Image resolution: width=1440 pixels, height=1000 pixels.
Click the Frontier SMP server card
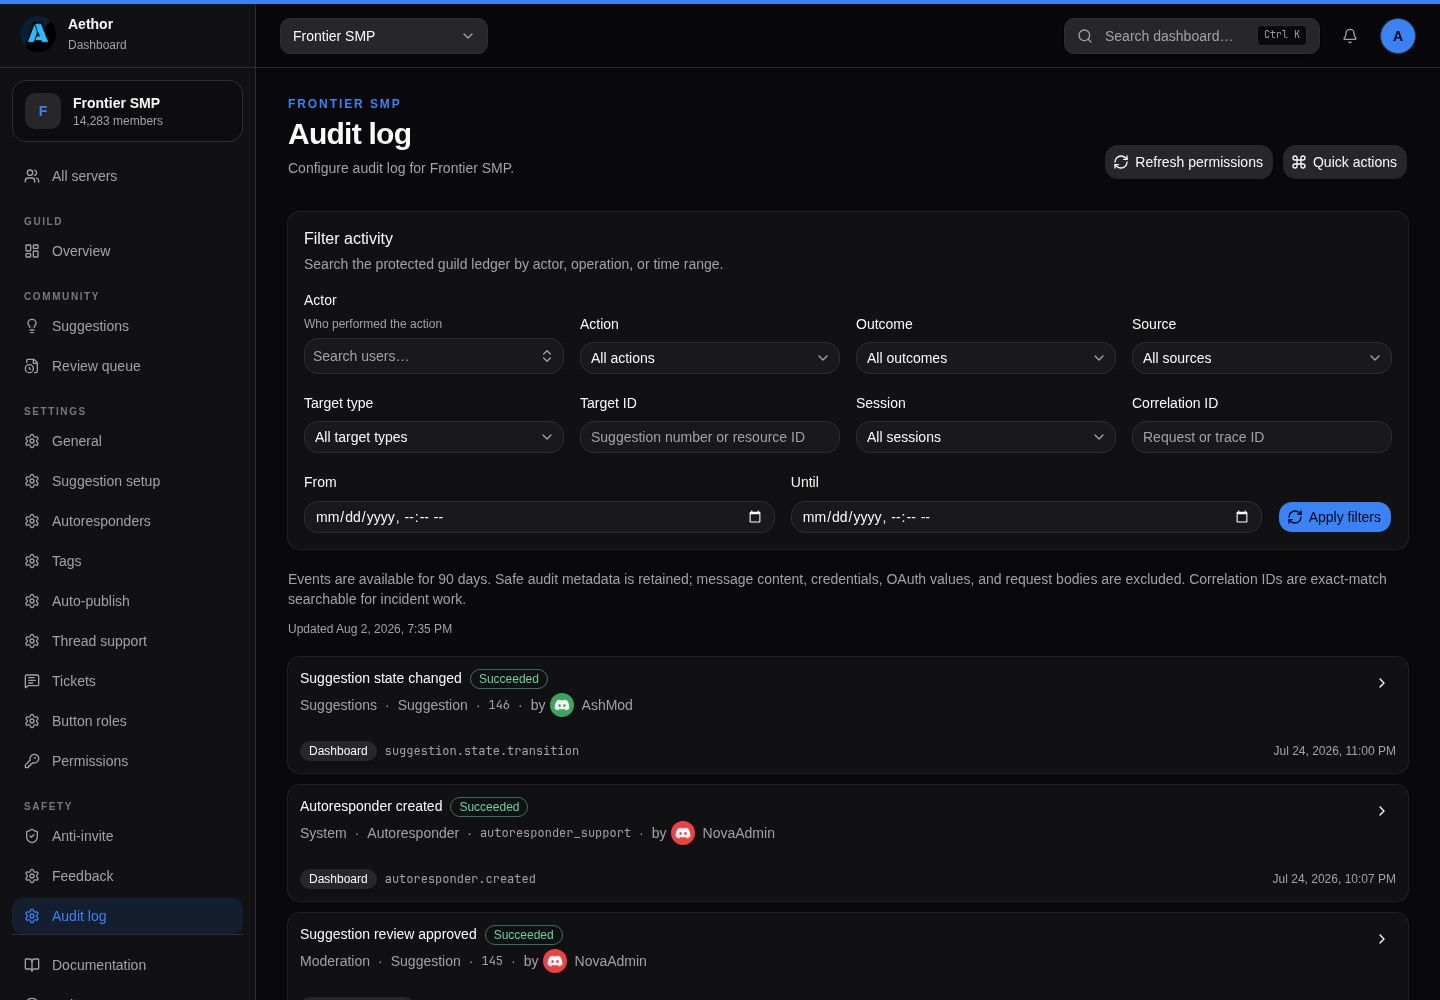(x=127, y=111)
